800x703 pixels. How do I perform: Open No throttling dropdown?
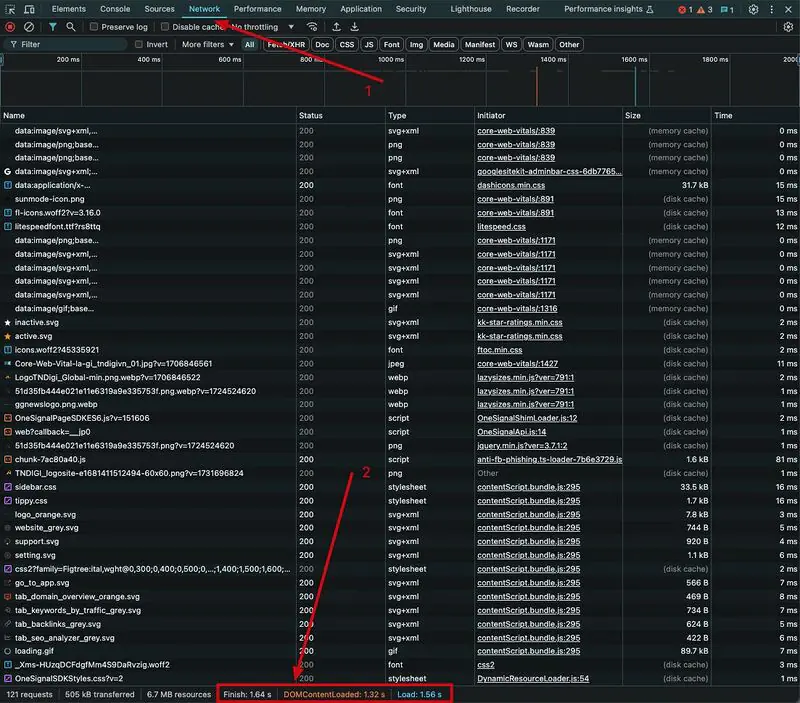coord(263,27)
